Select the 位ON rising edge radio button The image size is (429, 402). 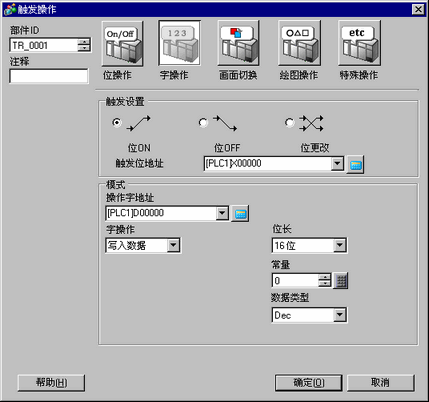117,123
